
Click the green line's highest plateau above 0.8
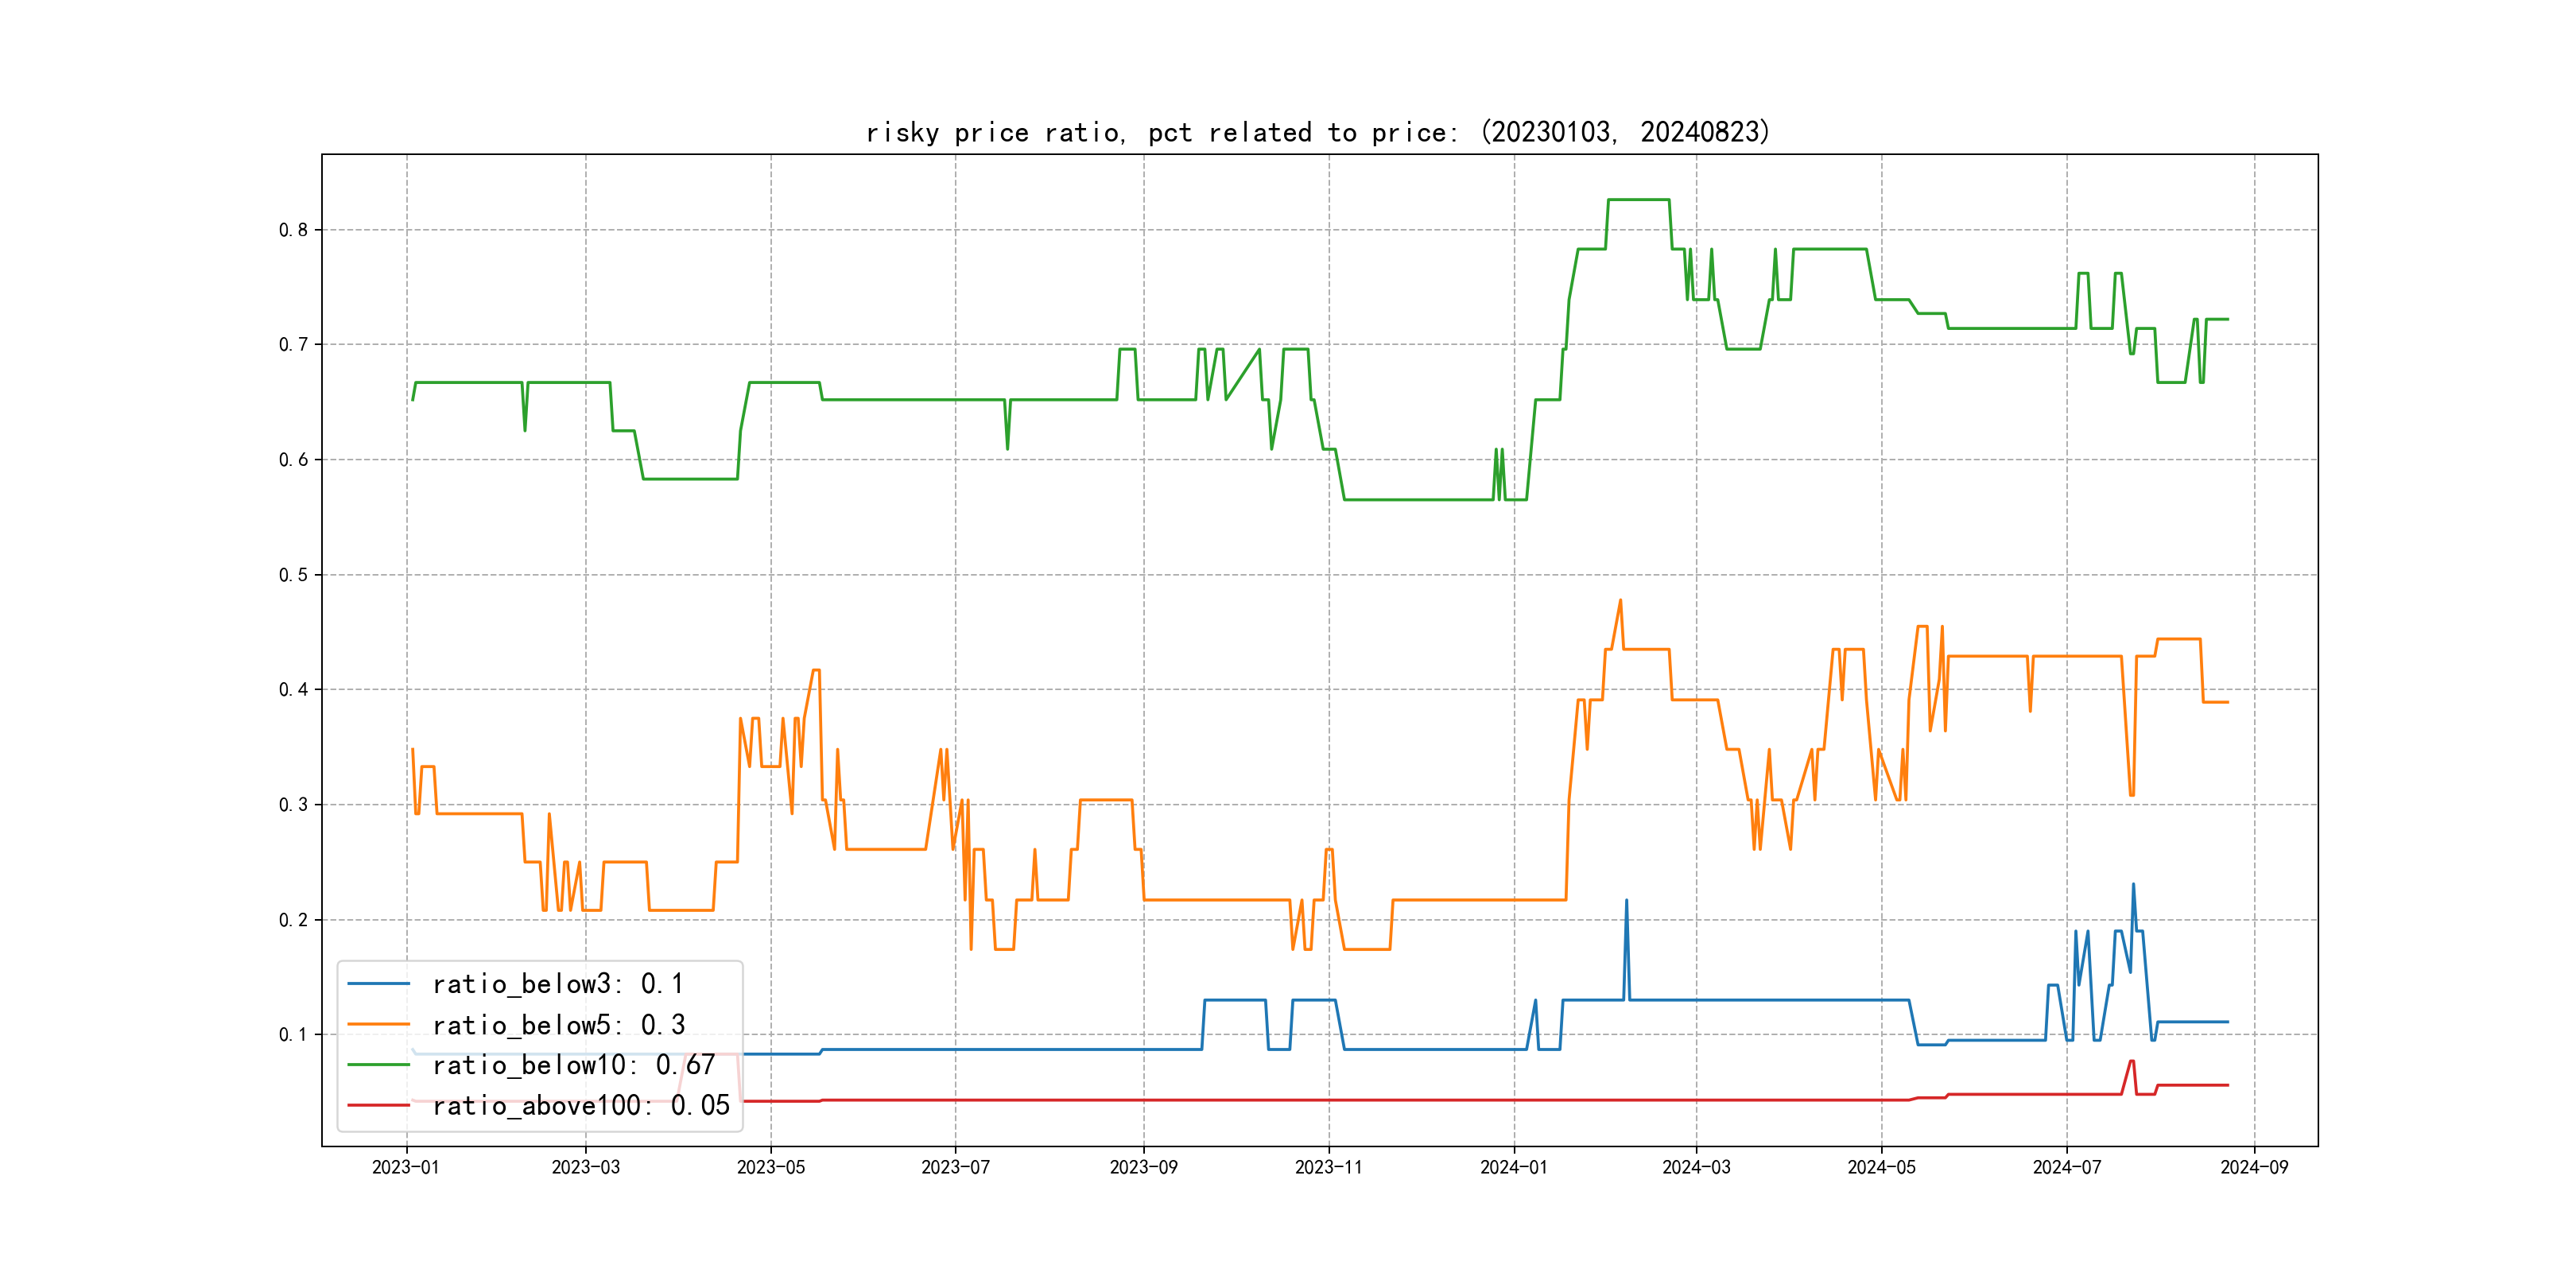[1638, 200]
